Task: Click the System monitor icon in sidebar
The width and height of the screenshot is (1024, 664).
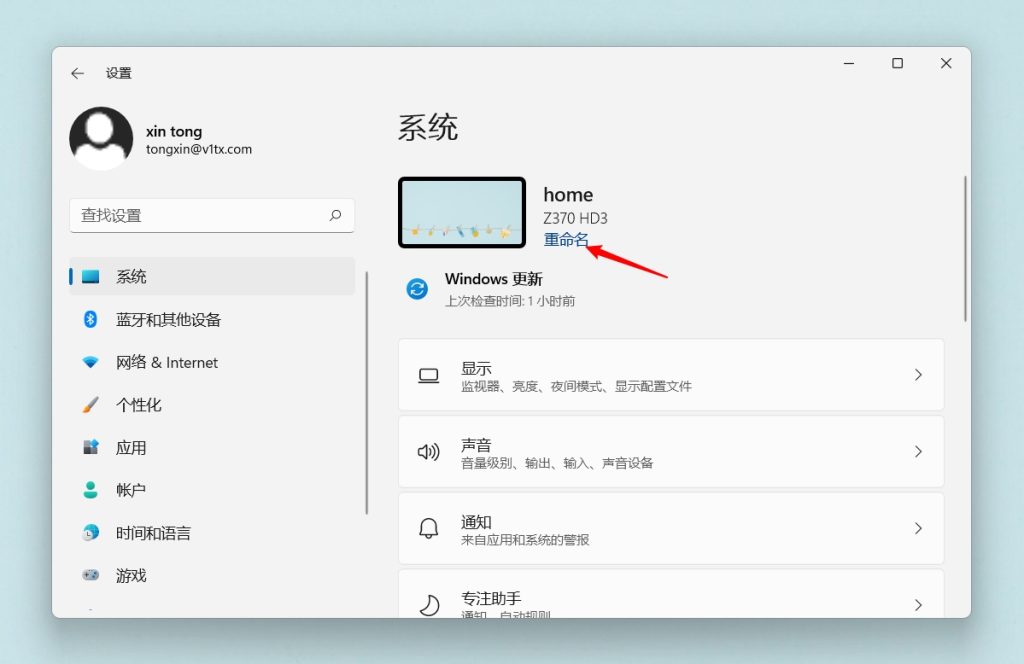Action: point(91,277)
